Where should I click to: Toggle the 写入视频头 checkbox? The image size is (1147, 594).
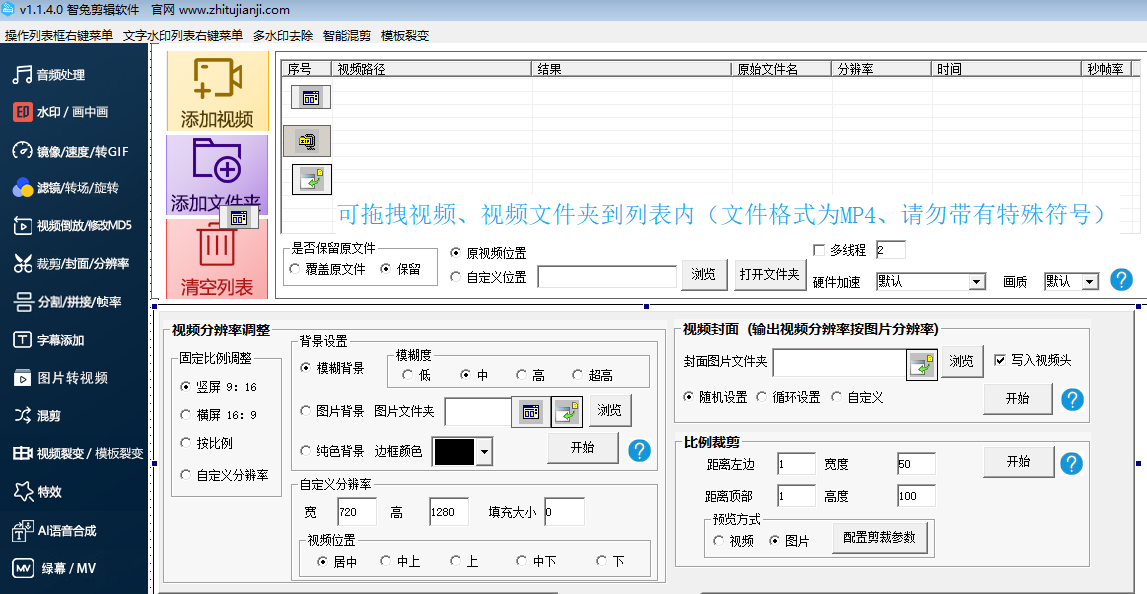coord(1001,360)
